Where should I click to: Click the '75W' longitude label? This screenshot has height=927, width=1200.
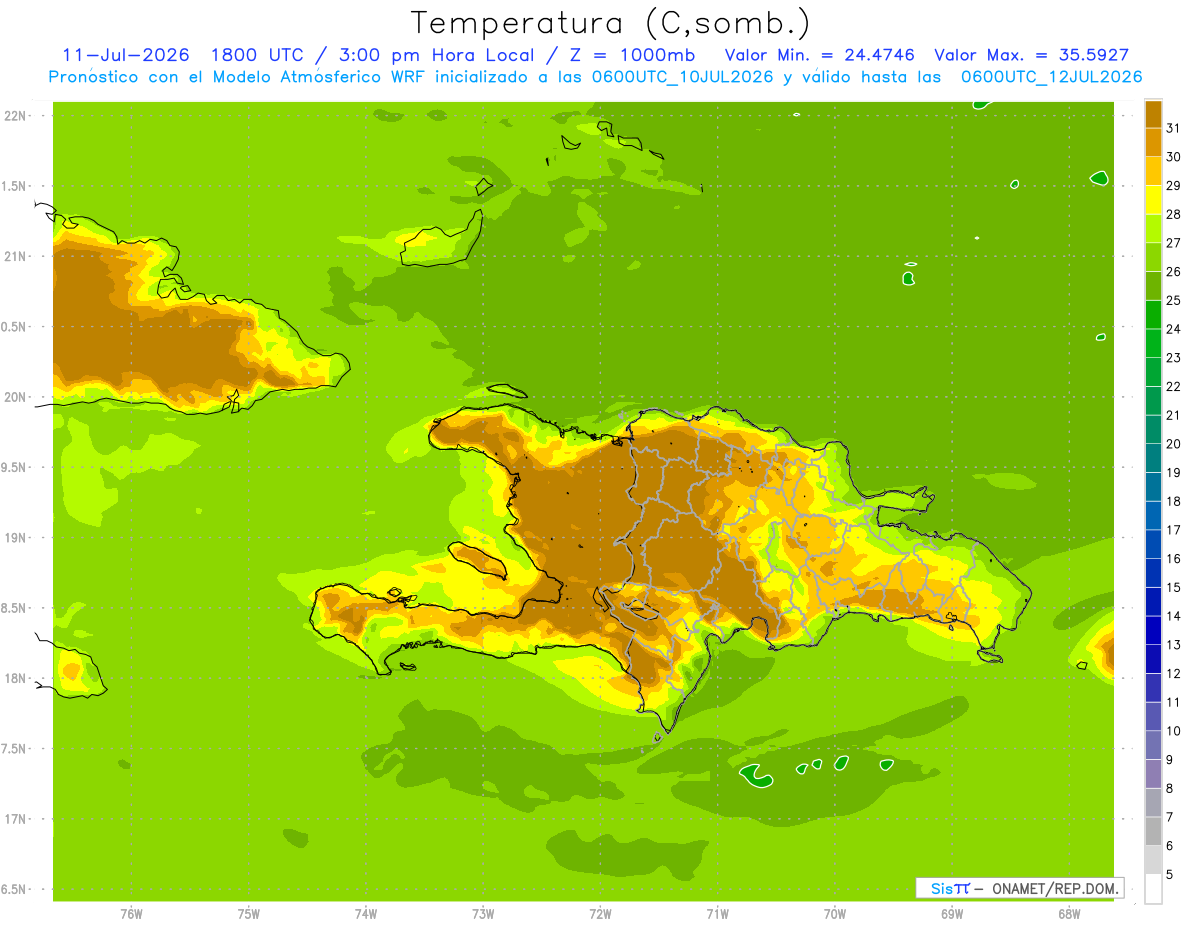click(x=249, y=913)
